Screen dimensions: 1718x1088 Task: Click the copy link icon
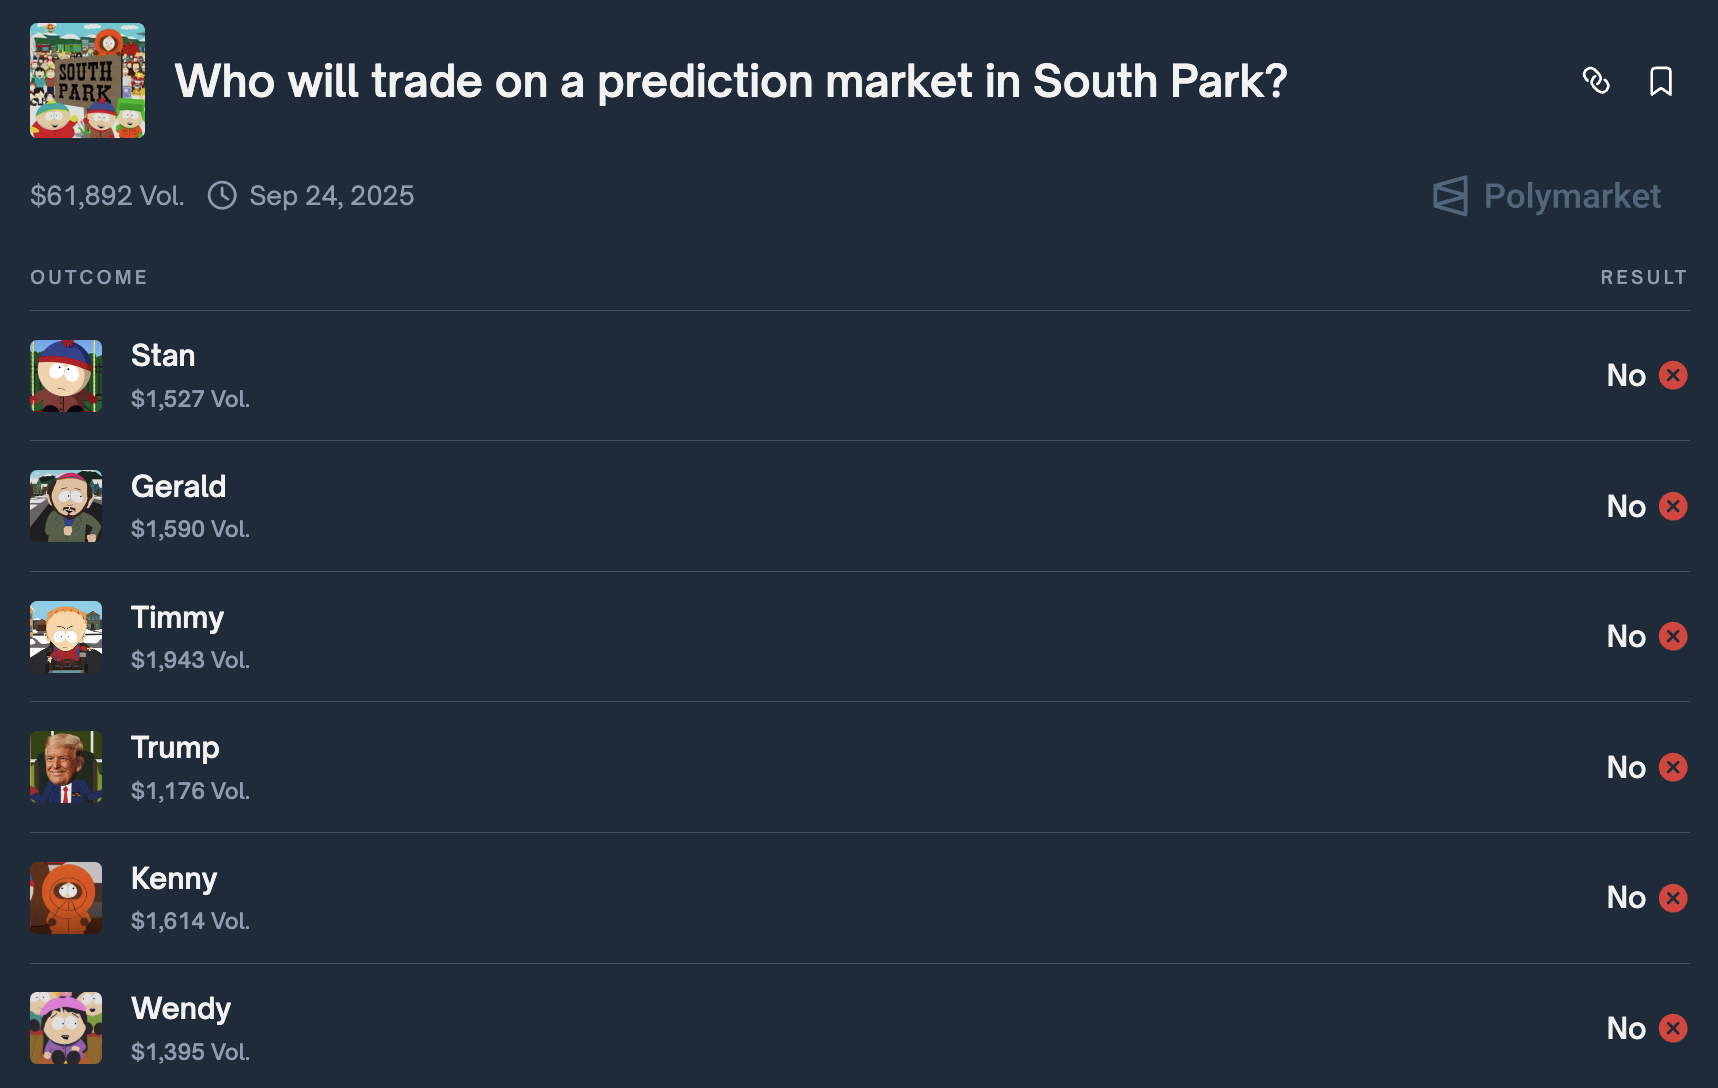tap(1596, 81)
